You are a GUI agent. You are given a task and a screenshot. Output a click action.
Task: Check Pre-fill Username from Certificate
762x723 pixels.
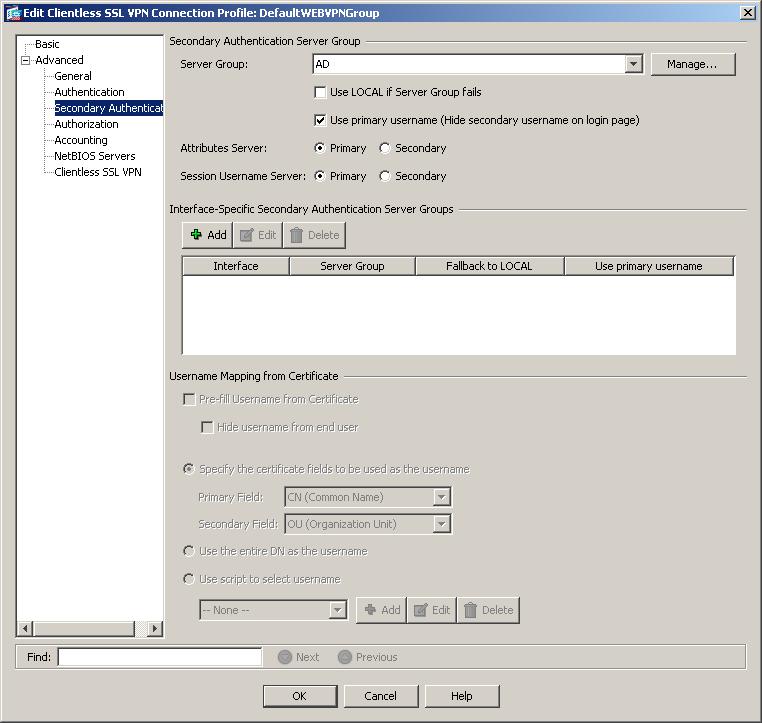pos(189,399)
